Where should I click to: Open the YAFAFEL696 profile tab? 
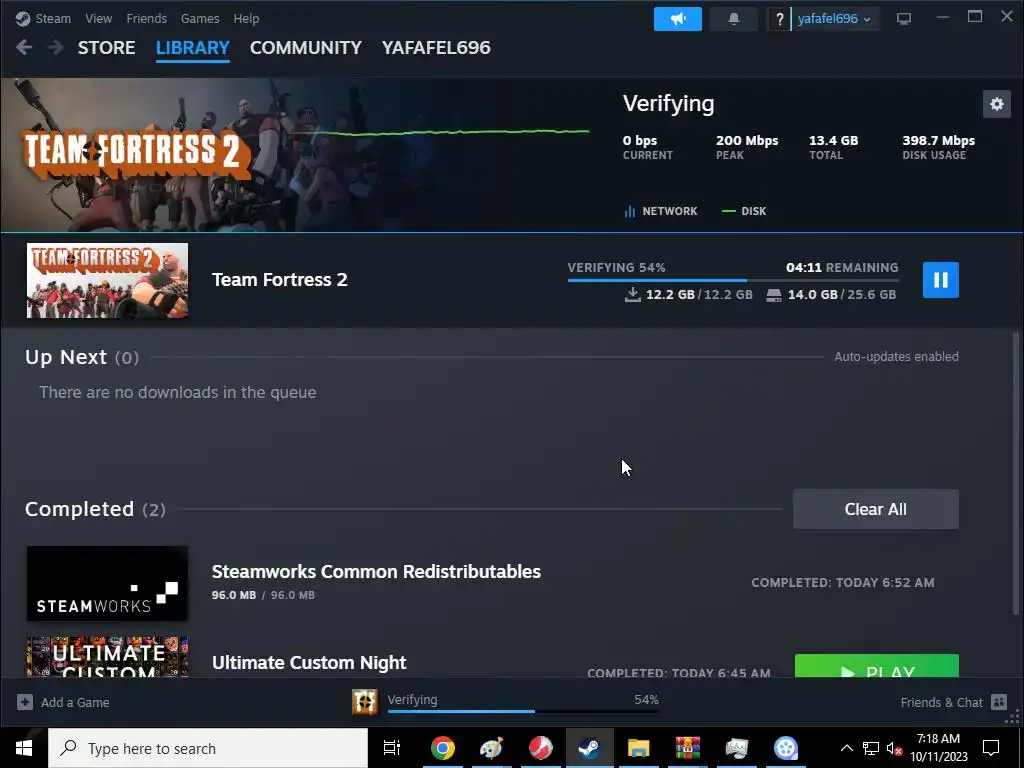point(436,48)
